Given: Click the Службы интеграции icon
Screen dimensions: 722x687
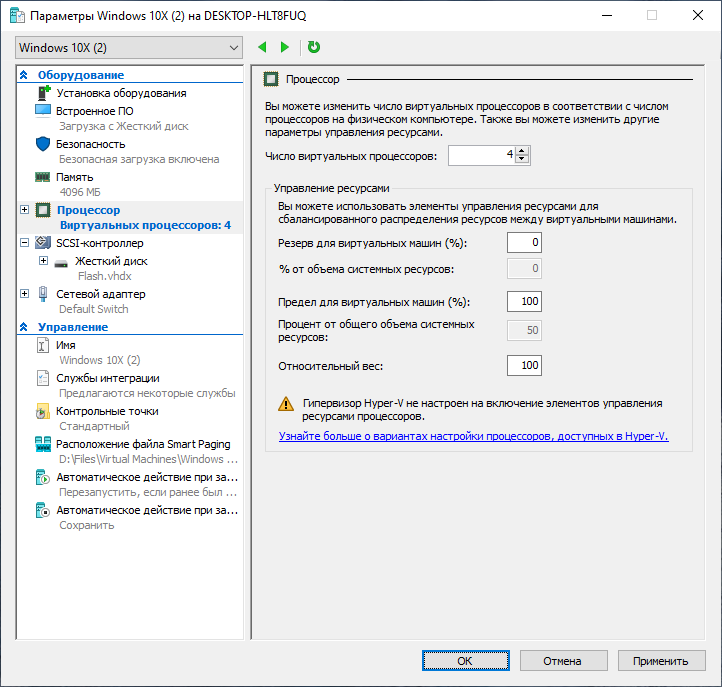Looking at the screenshot, I should click(42, 378).
